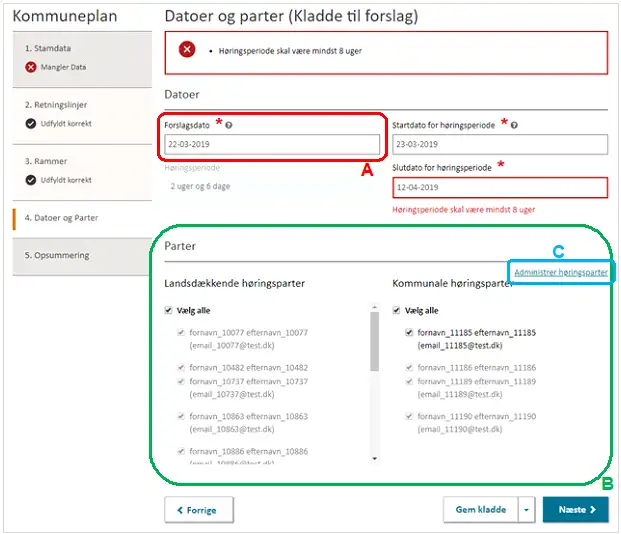621x534 pixels.
Task: Toggle Vælg alle for Landsdækkende høringsparter
Action: (x=168, y=311)
